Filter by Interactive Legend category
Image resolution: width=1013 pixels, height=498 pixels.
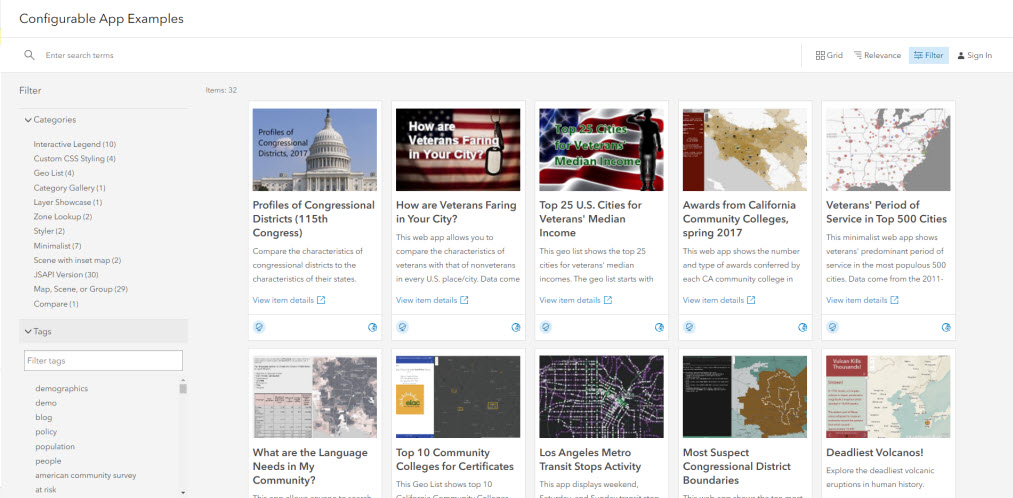tap(75, 144)
